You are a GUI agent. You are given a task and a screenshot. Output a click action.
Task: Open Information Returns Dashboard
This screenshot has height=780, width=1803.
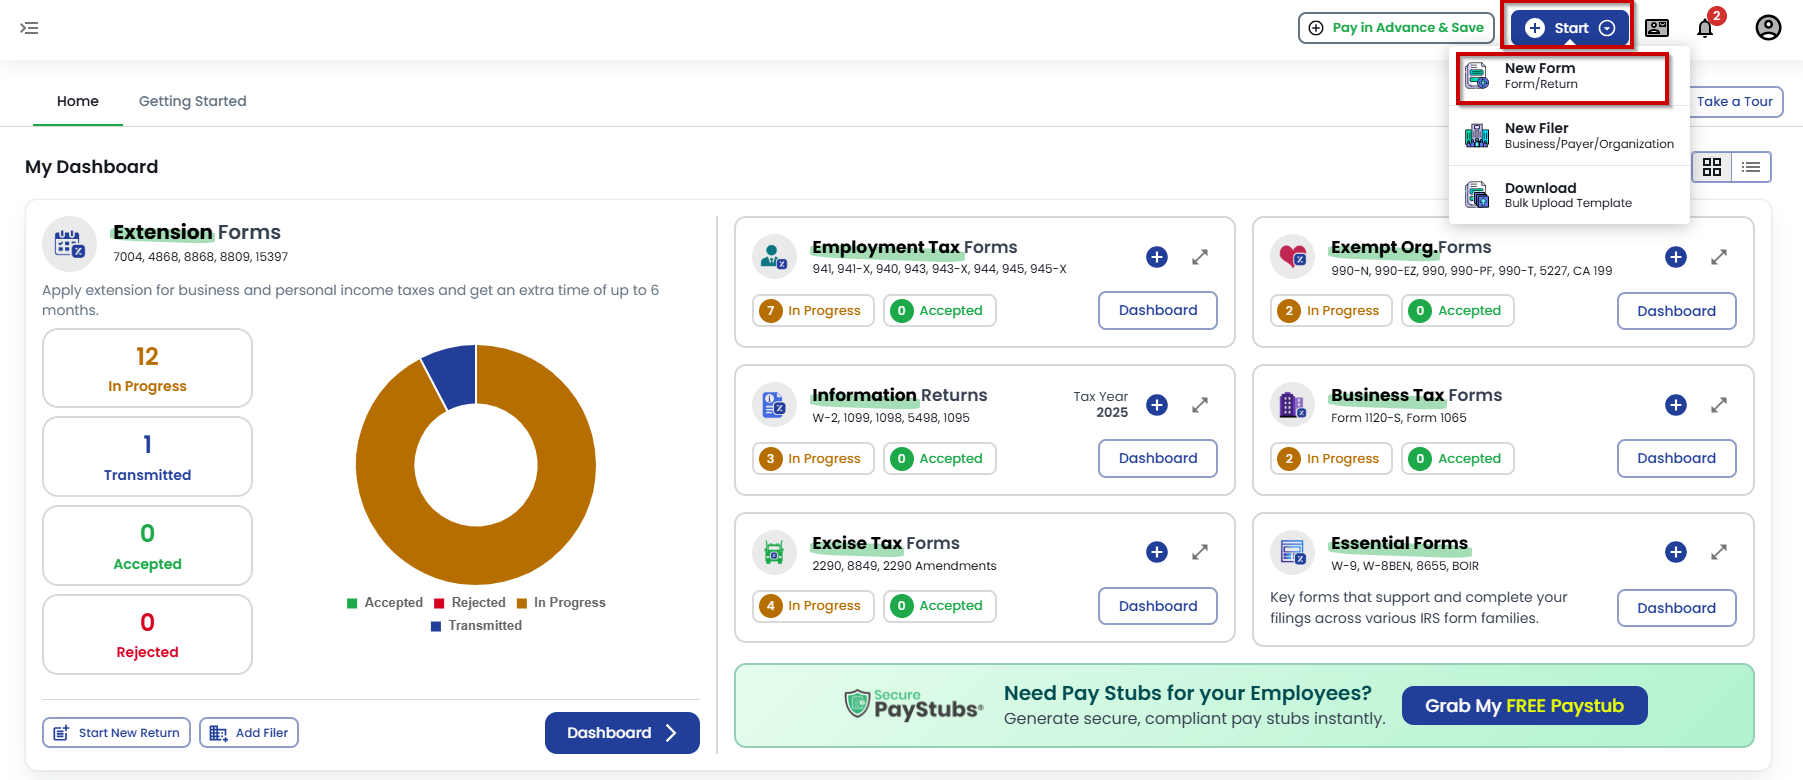point(1158,458)
